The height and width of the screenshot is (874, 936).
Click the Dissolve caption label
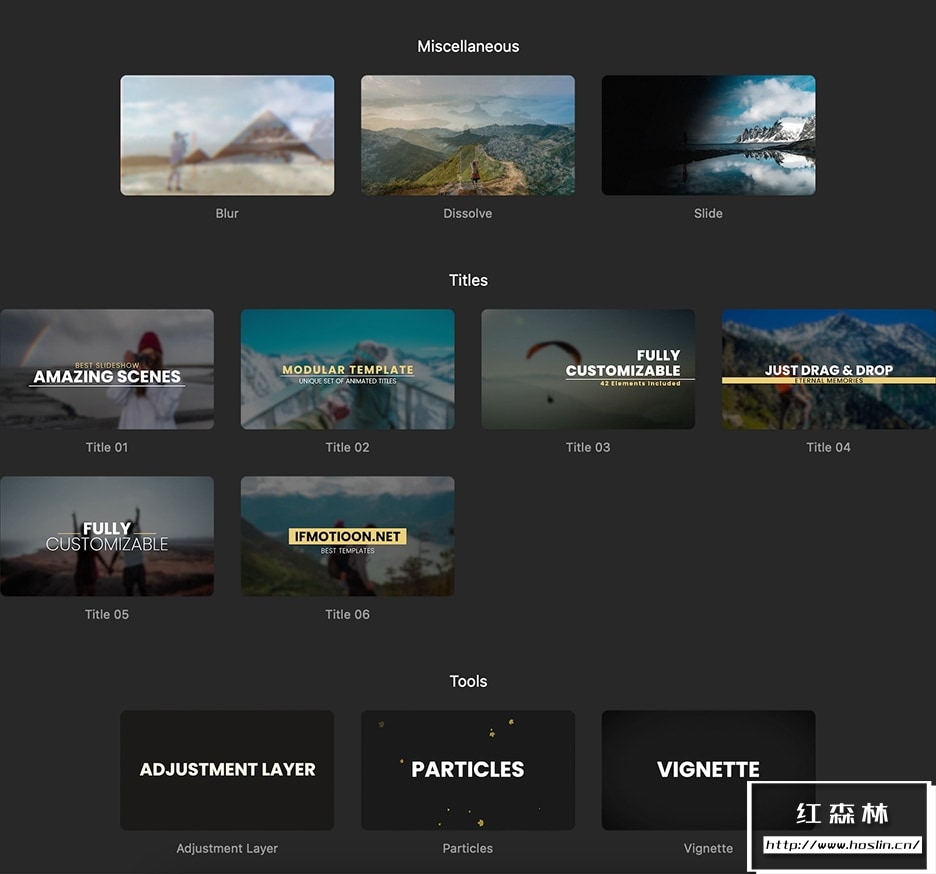tap(467, 213)
